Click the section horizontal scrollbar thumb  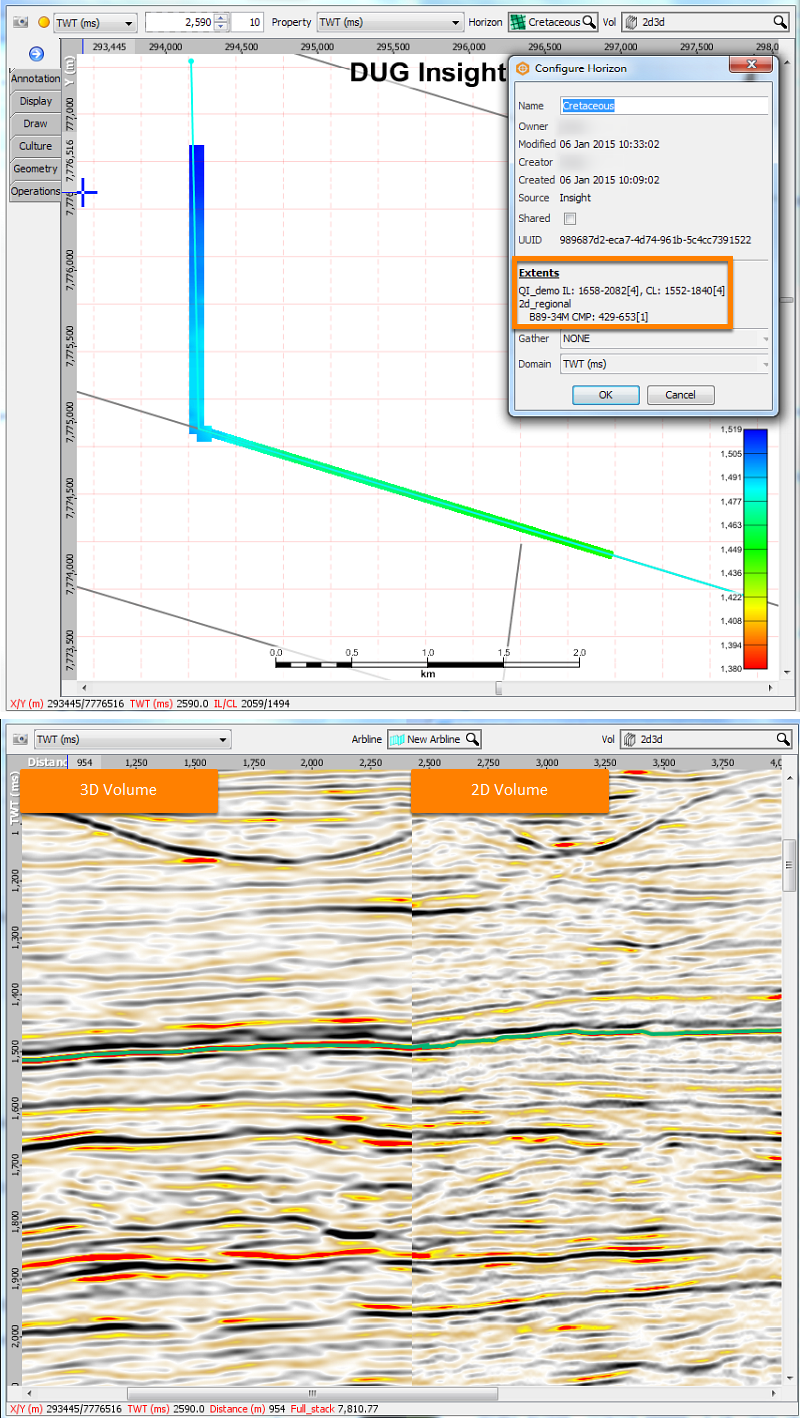coord(312,1392)
